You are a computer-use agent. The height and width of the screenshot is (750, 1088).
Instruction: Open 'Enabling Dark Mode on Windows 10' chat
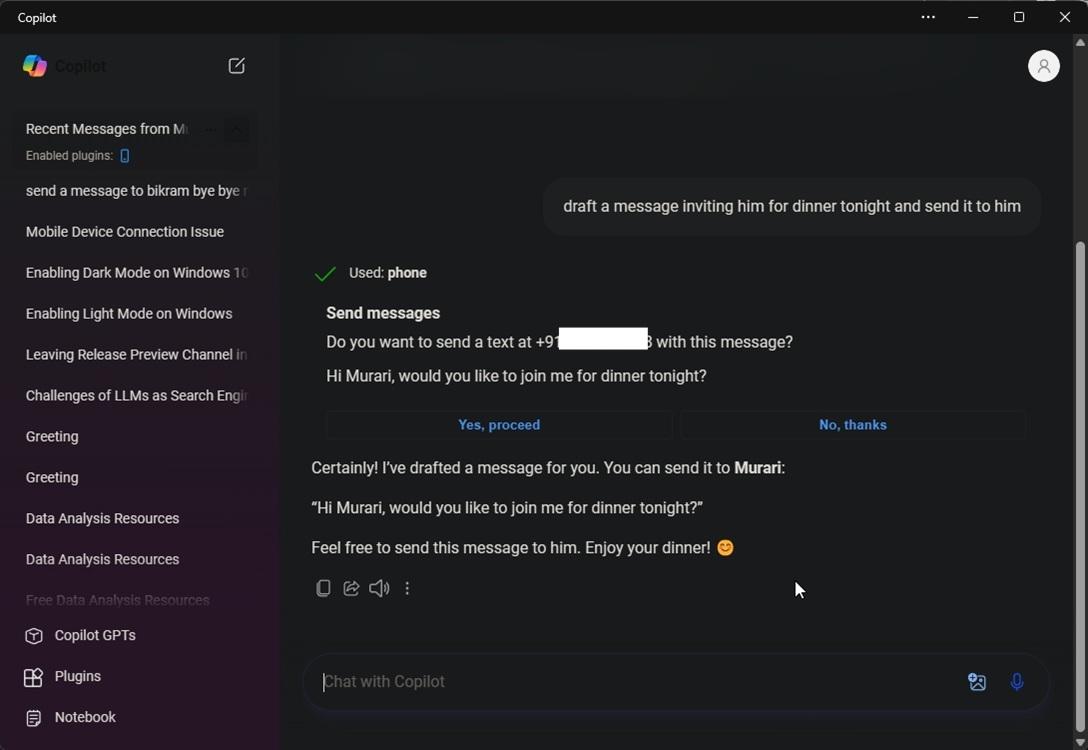pyautogui.click(x=135, y=273)
